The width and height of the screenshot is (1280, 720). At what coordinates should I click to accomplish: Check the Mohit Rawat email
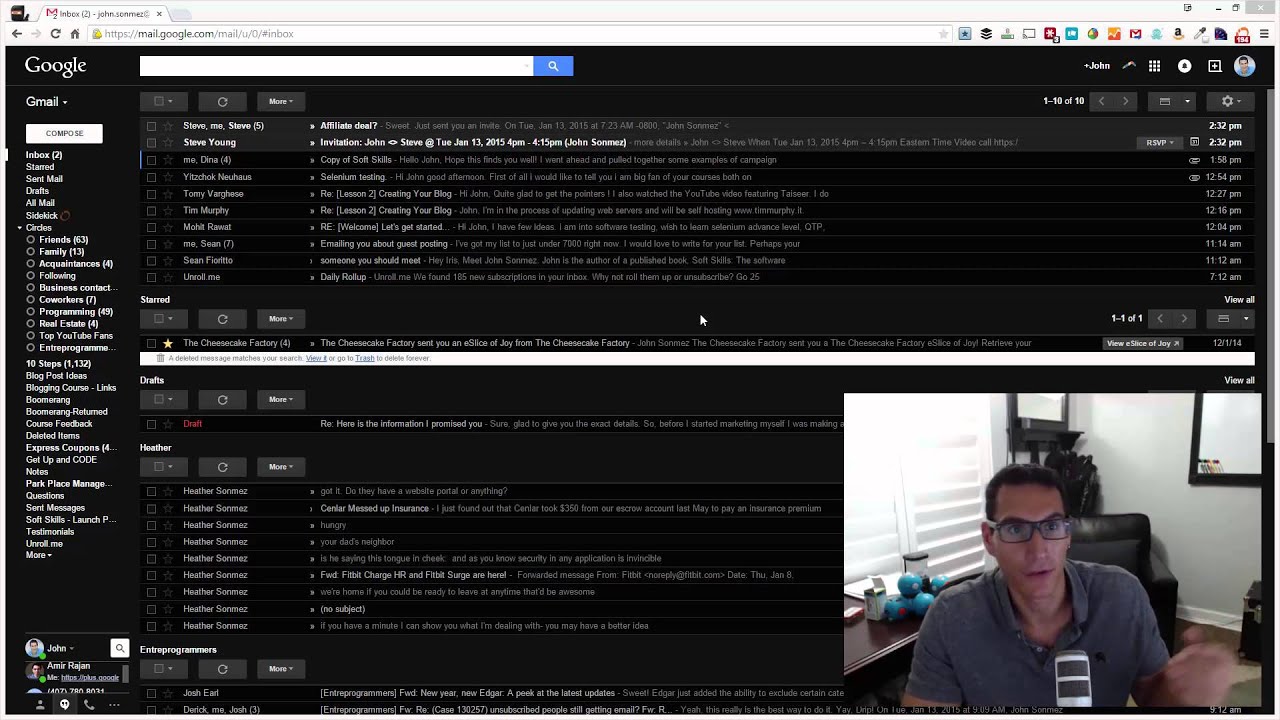click(x=151, y=227)
